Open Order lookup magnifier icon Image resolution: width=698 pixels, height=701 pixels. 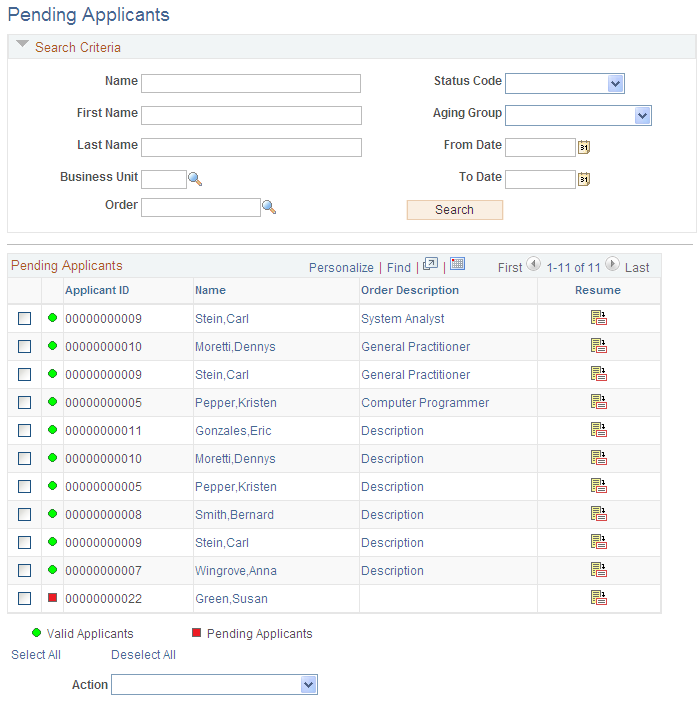pos(269,207)
